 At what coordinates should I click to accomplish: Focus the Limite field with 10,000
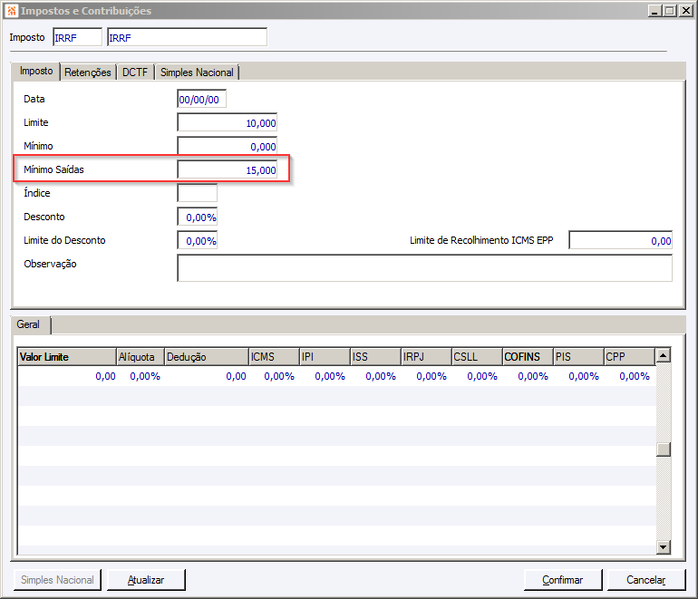coord(227,123)
